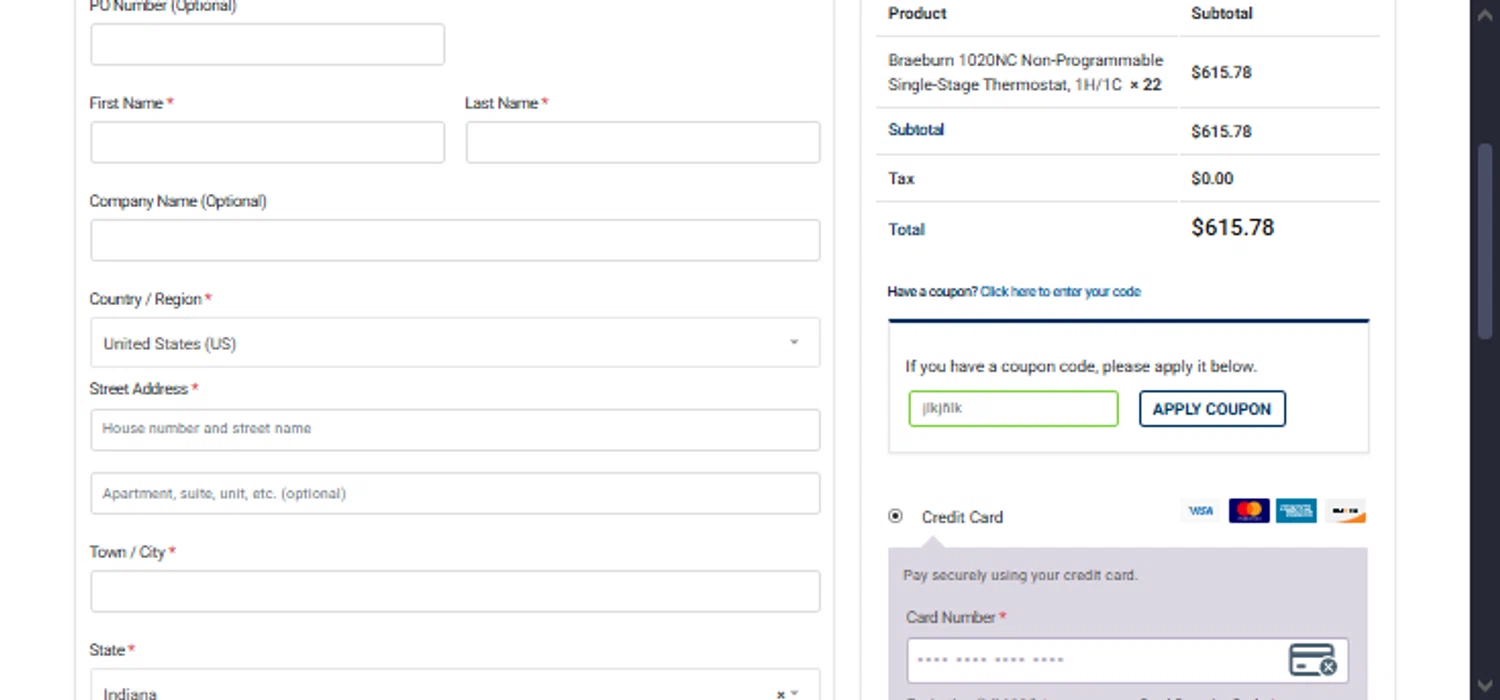Screen dimensions: 1500x700
Task: Click the Total row label
Action: (x=906, y=229)
